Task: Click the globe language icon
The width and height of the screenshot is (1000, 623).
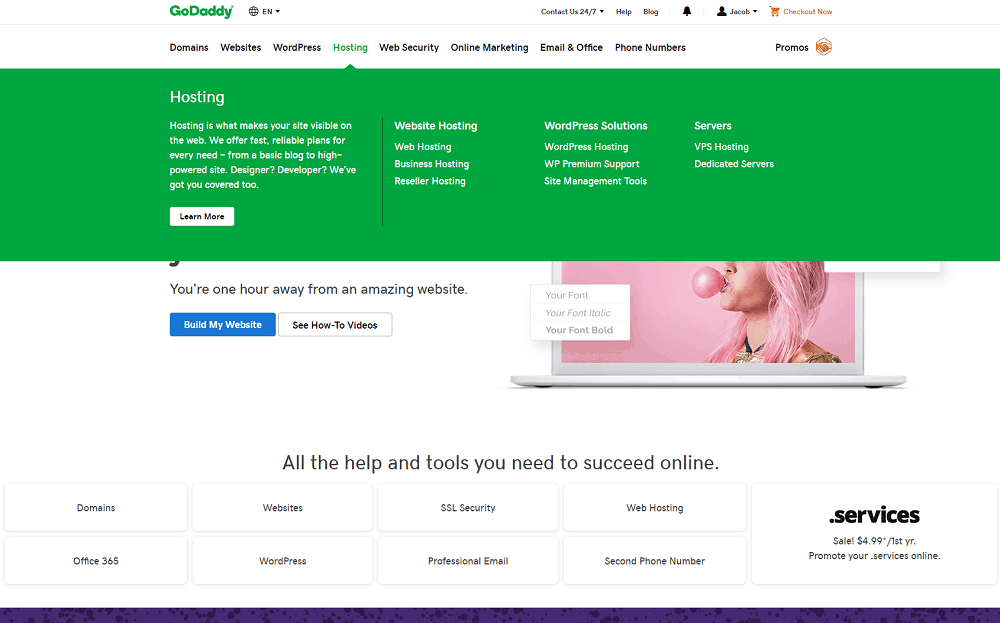Action: click(x=254, y=11)
